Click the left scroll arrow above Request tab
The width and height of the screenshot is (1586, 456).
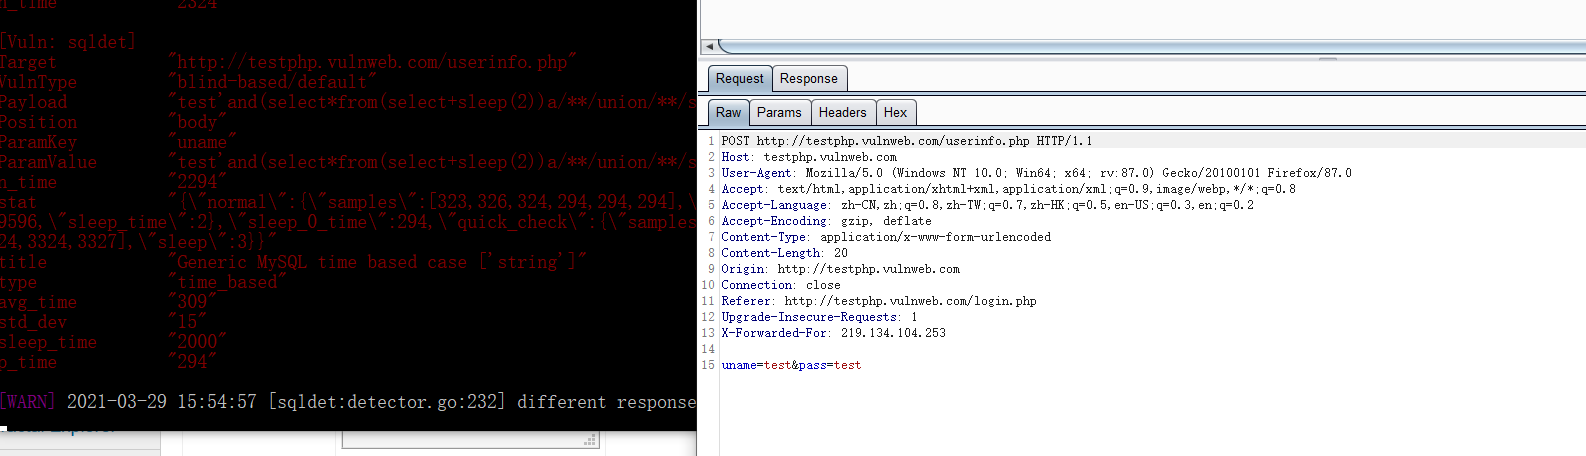click(x=709, y=47)
